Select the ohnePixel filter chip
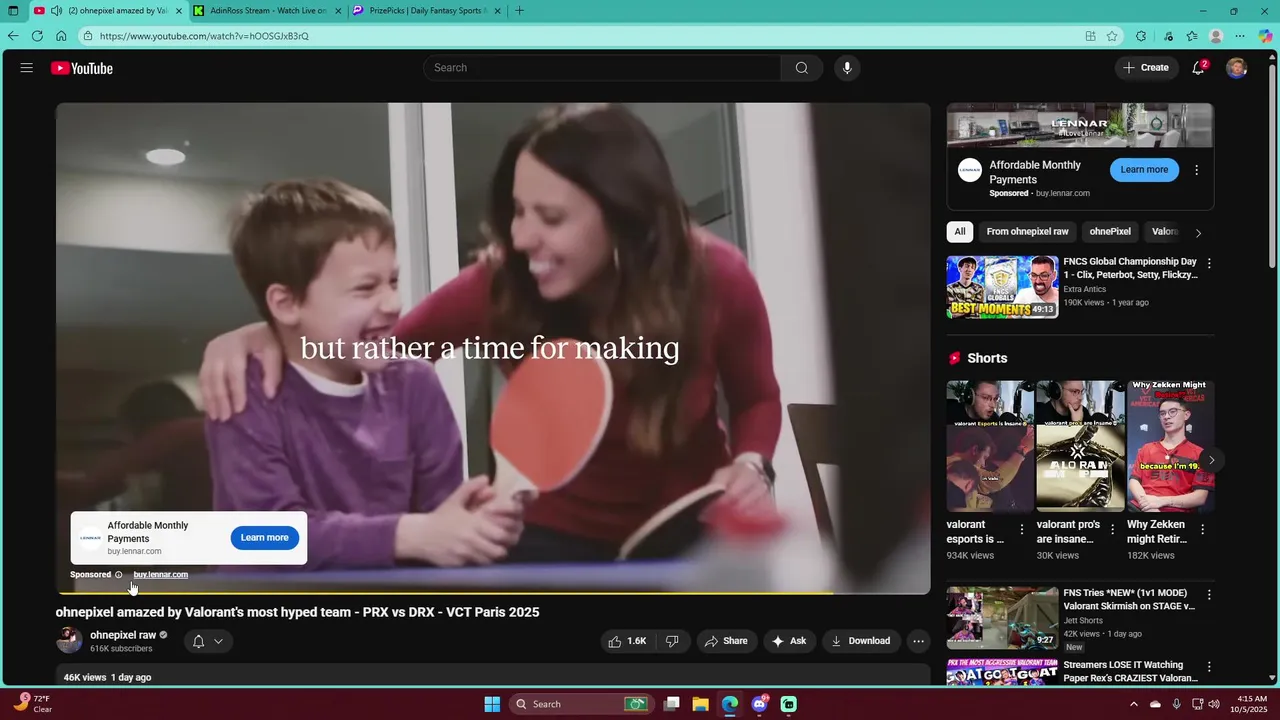 pos(1110,232)
